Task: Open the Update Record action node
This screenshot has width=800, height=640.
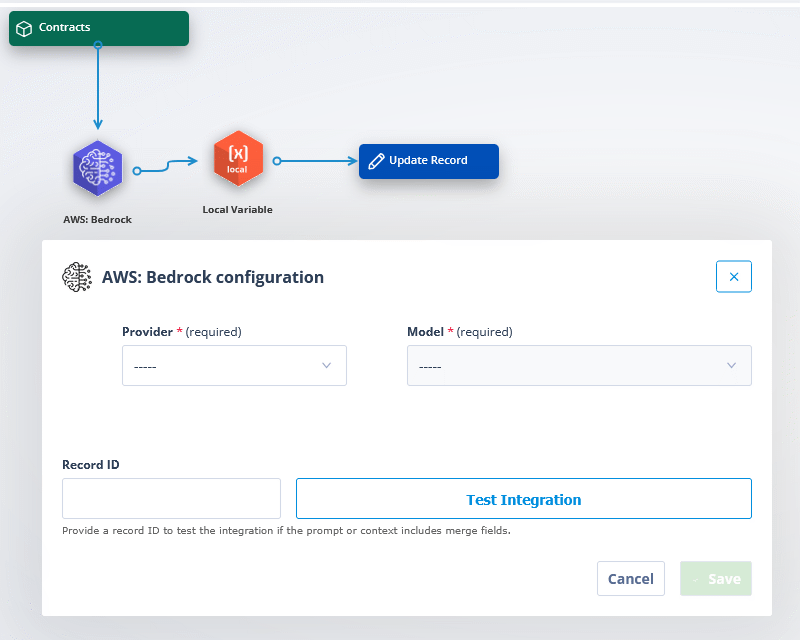Action: 429,161
